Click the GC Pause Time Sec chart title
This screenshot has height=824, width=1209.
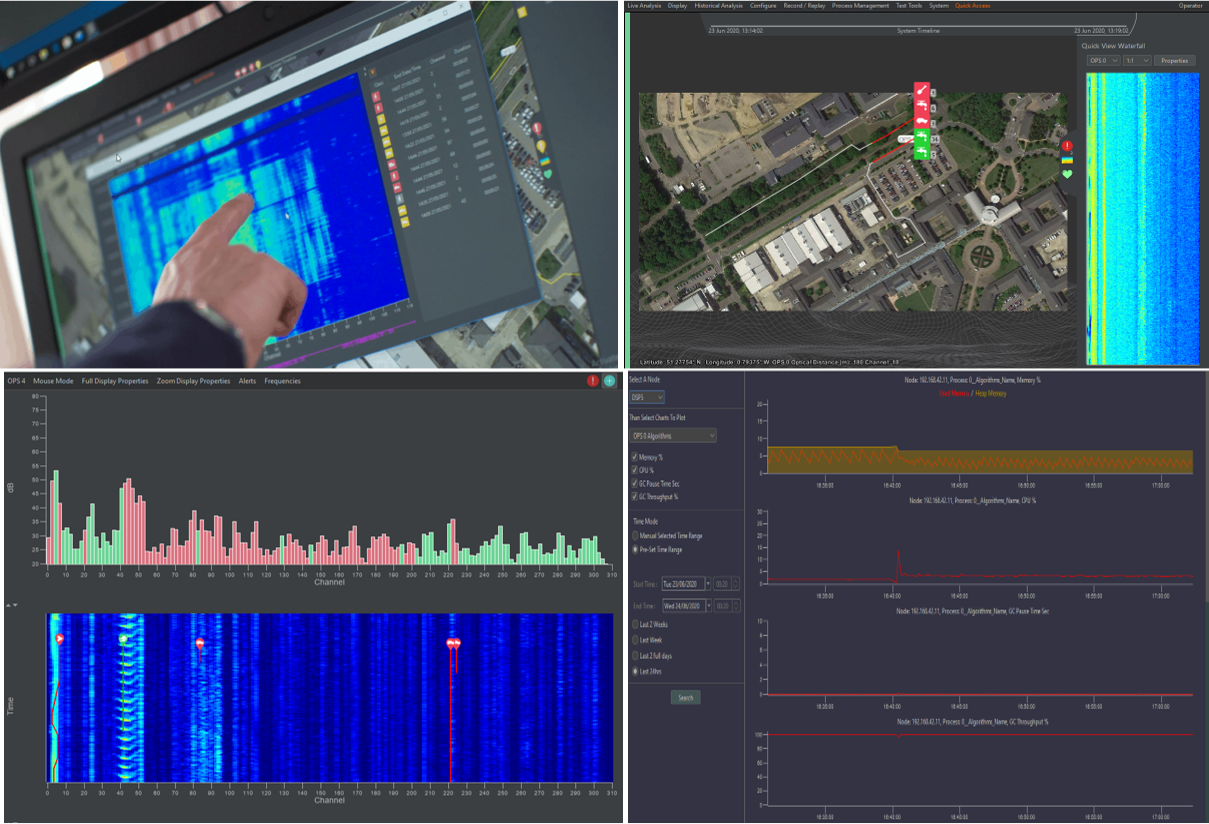(975, 610)
